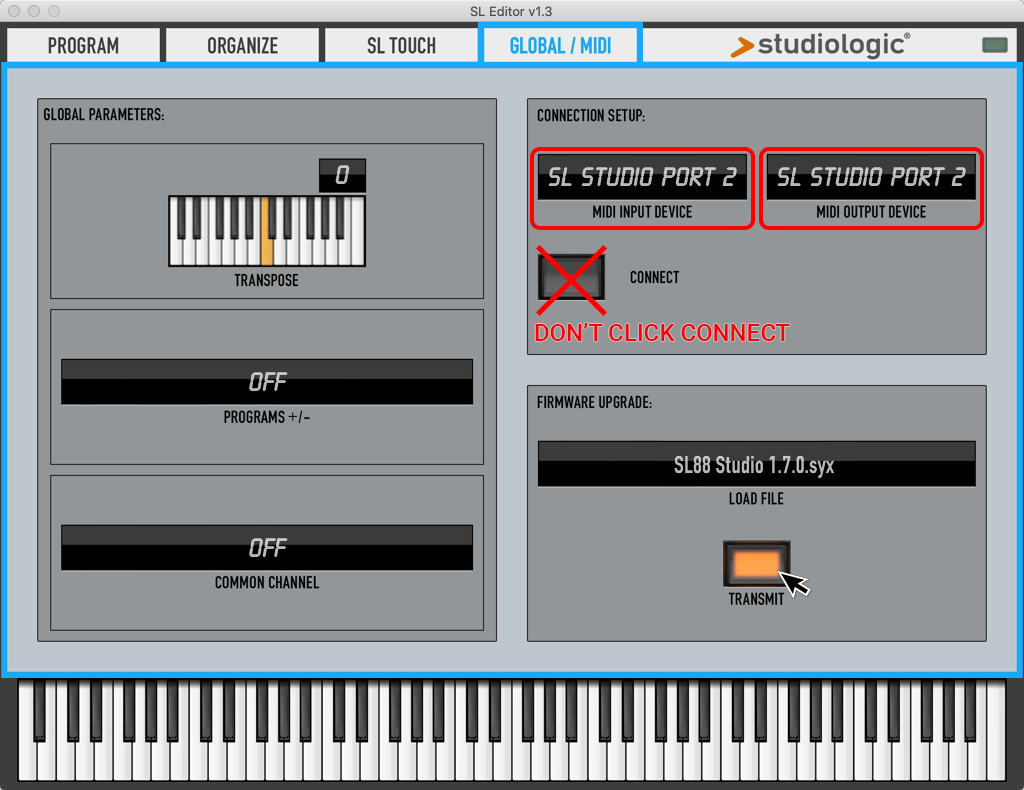This screenshot has width=1024, height=790.
Task: Switch to the PROGRAM tab
Action: point(83,46)
